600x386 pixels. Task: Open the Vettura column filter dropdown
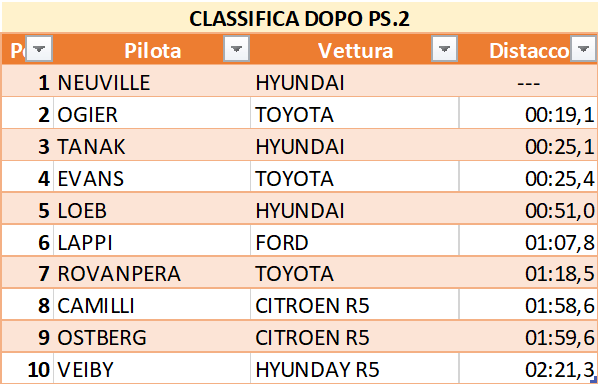click(444, 49)
